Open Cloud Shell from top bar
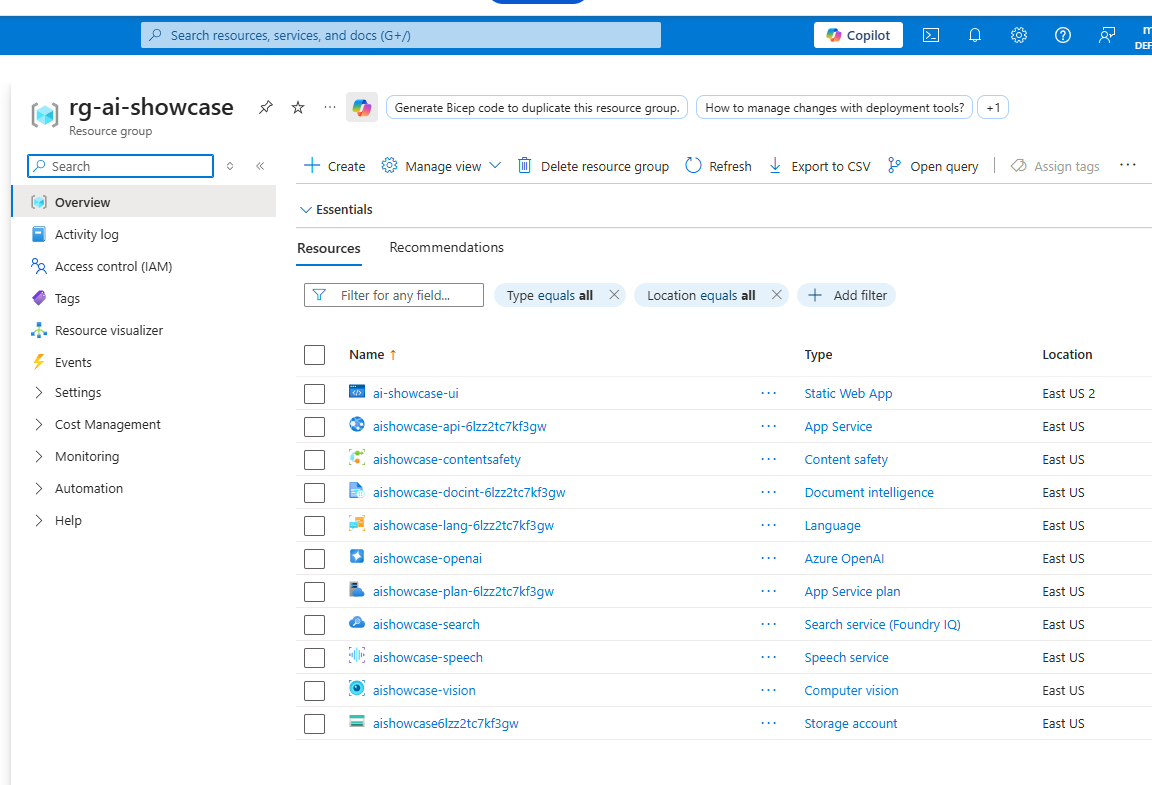 click(931, 35)
